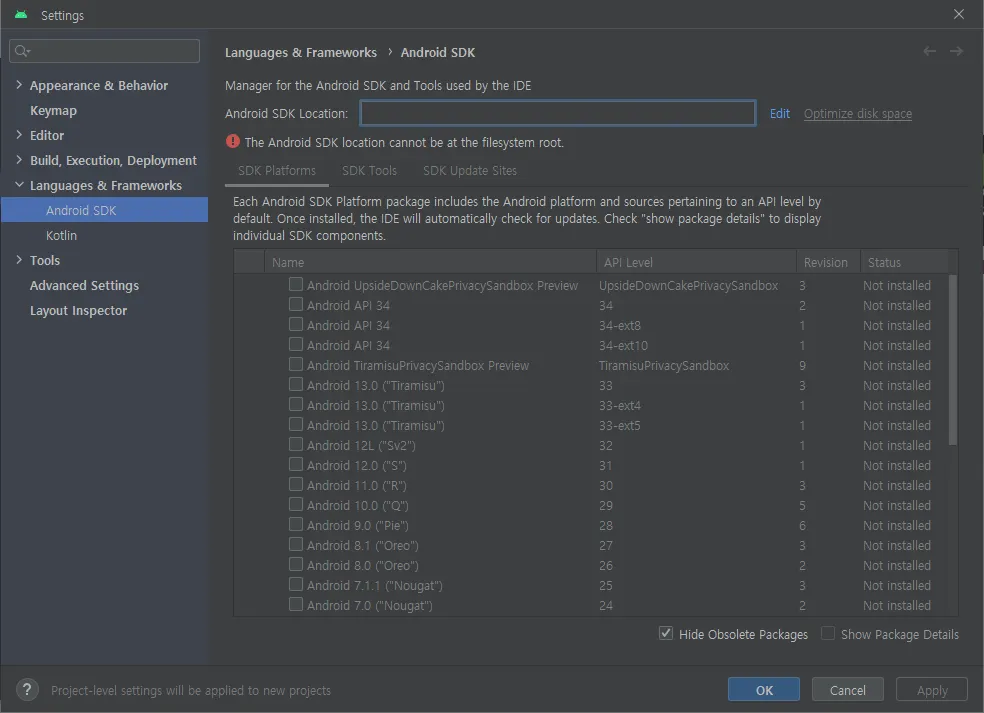Collapse Languages & Frameworks section

(19, 185)
